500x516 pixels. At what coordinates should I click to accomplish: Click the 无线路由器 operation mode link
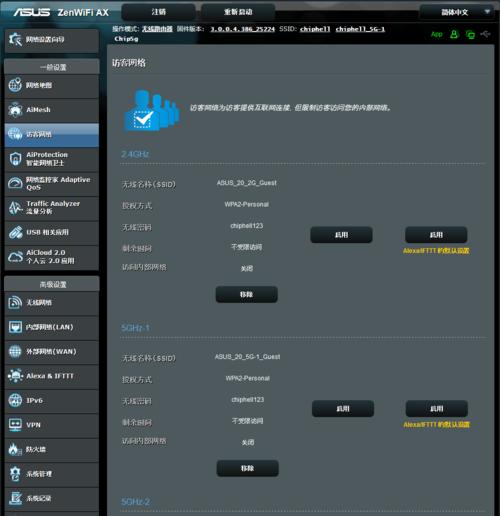click(x=157, y=29)
